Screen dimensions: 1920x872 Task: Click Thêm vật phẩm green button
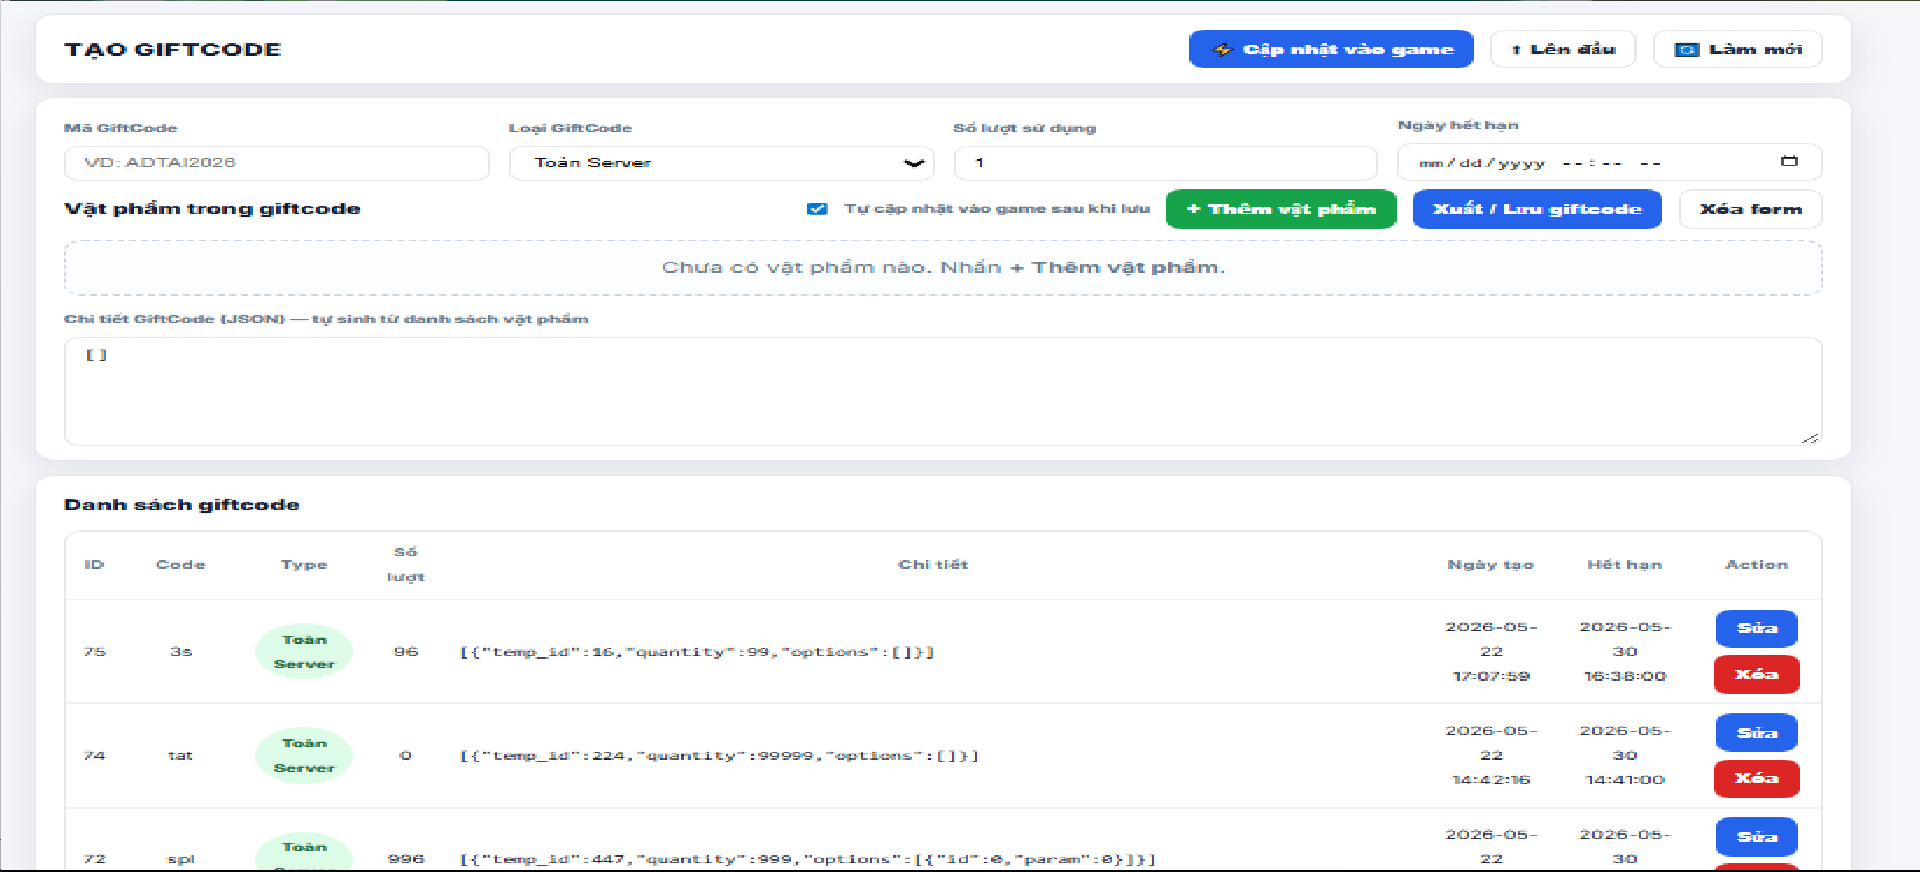(1281, 209)
